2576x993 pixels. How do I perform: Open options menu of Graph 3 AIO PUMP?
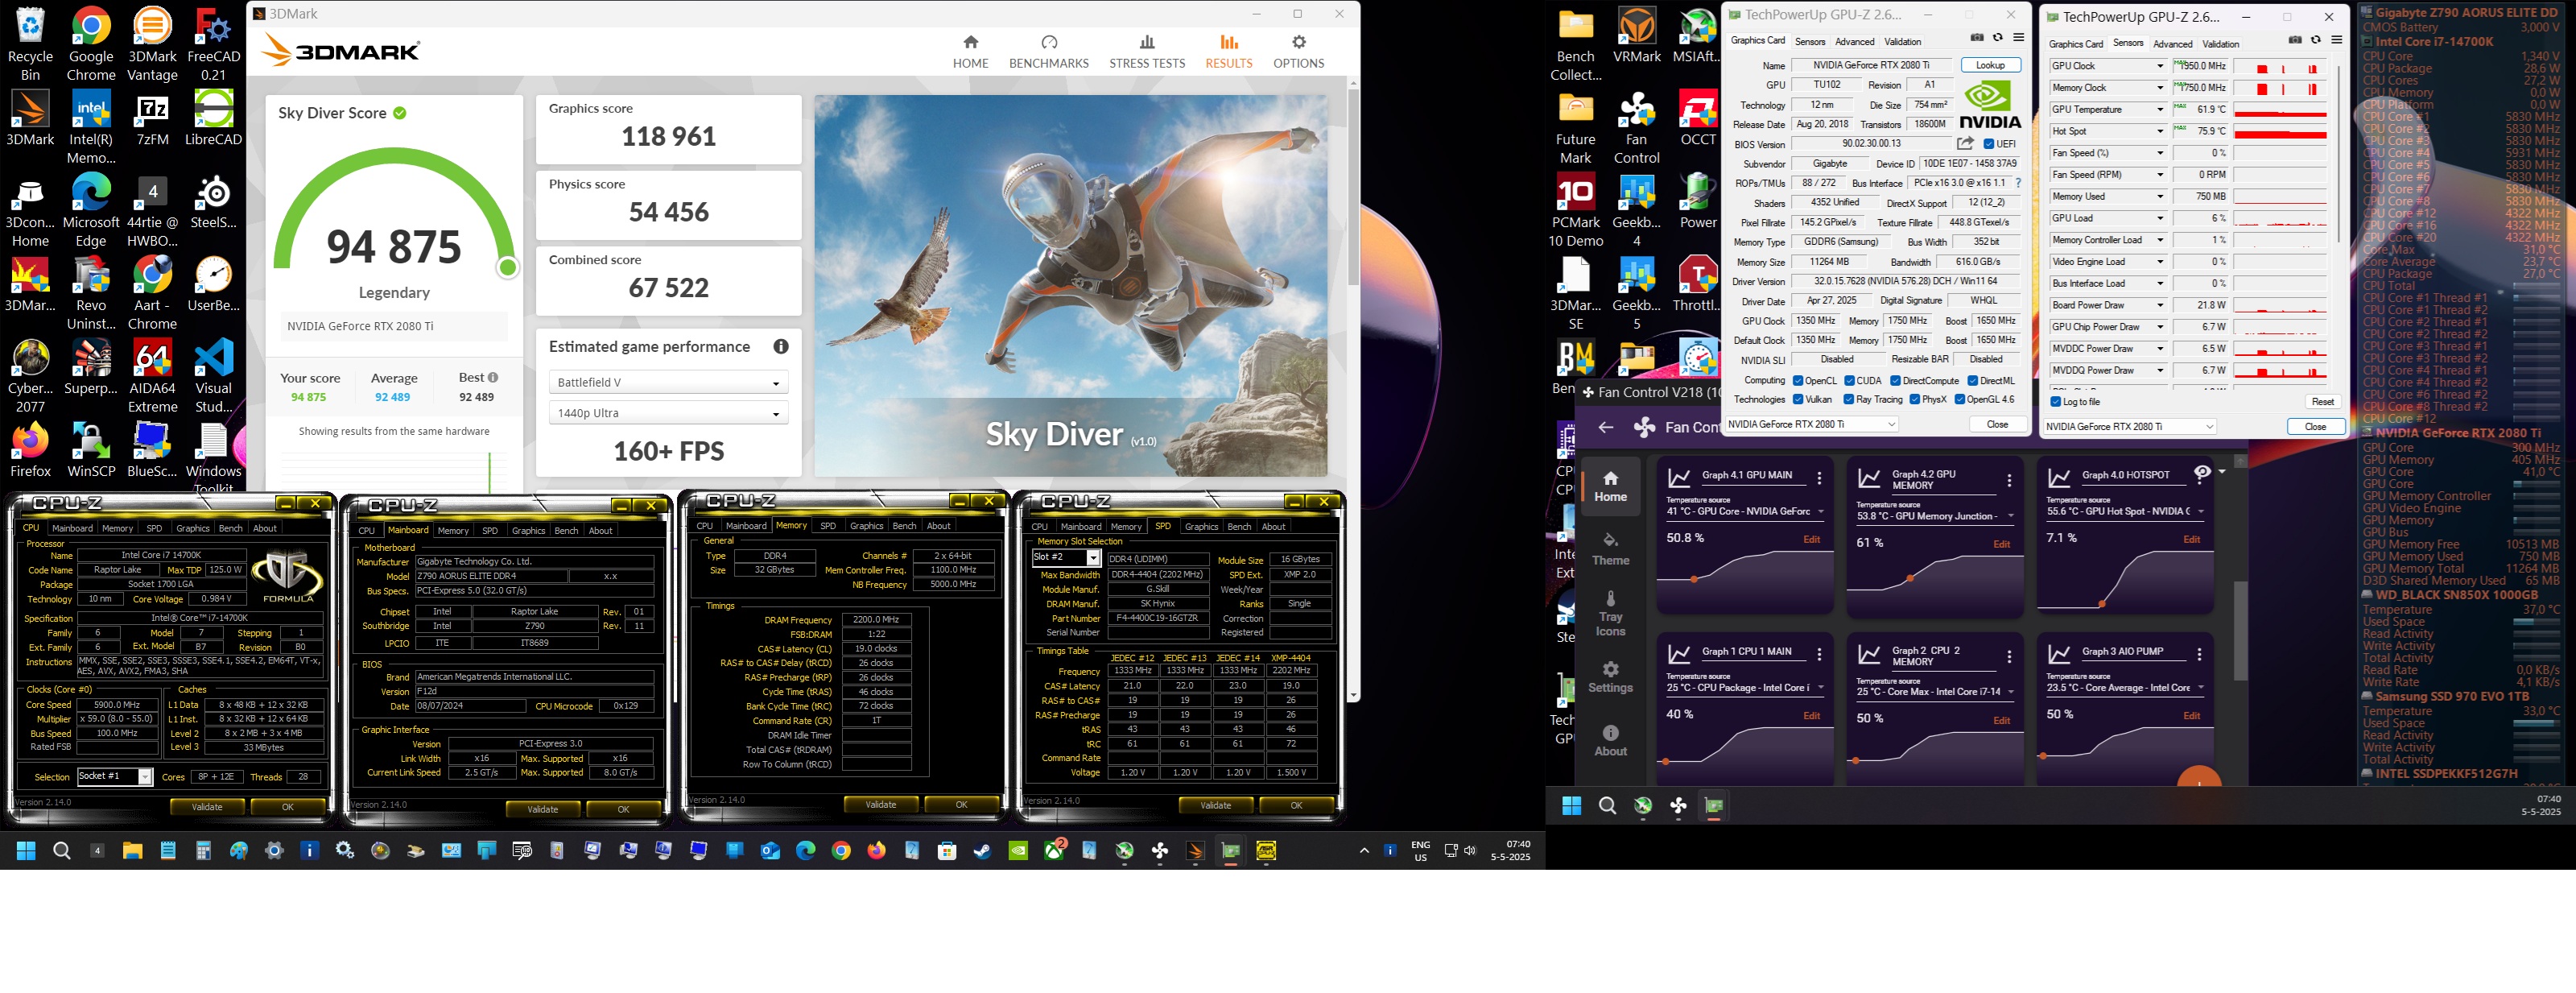tap(2199, 654)
